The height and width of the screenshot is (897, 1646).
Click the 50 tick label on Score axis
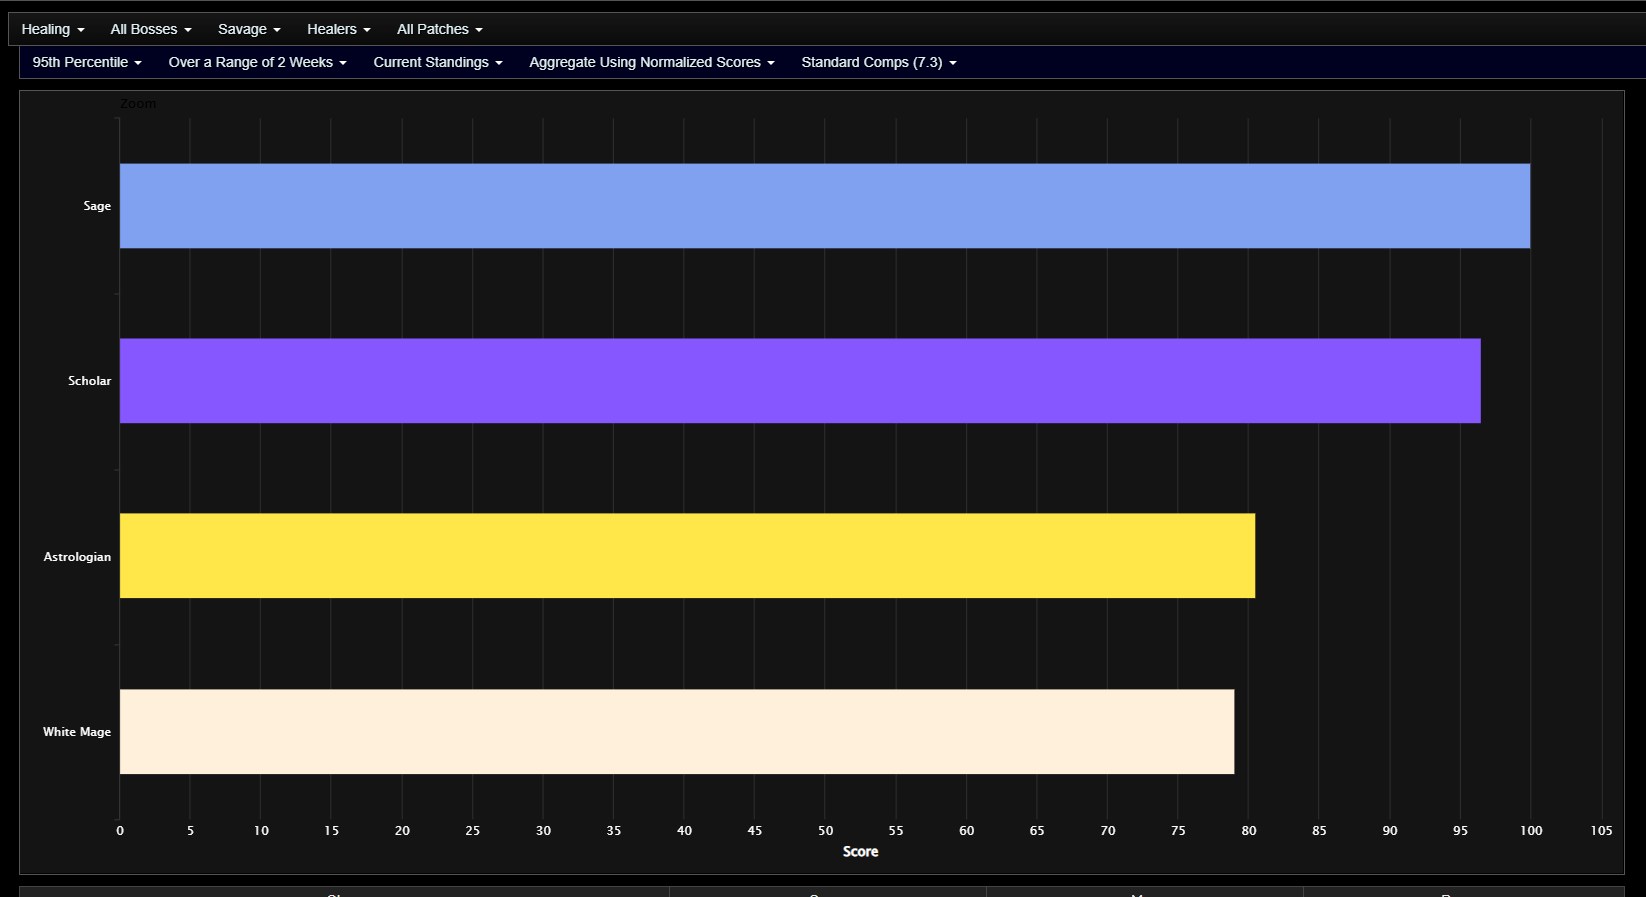coord(825,831)
